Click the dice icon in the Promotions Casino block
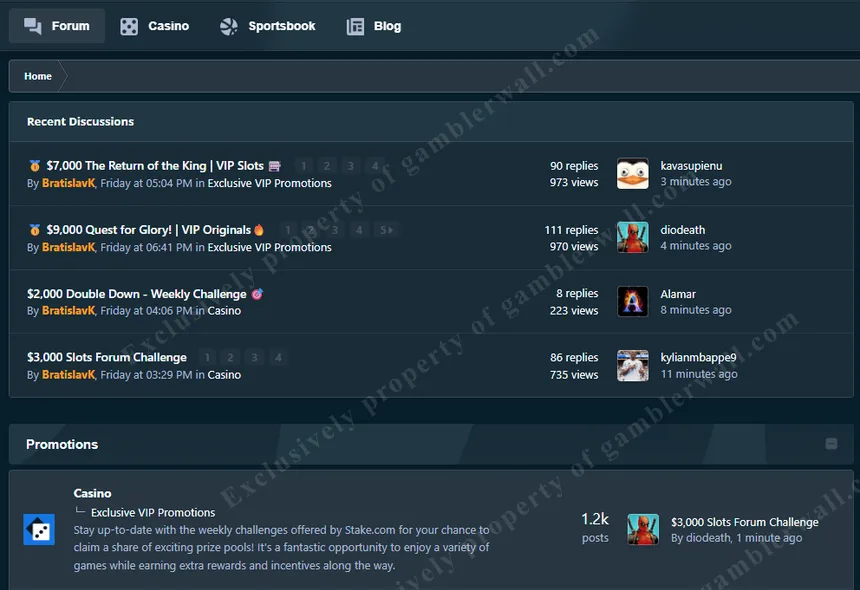 coord(39,529)
